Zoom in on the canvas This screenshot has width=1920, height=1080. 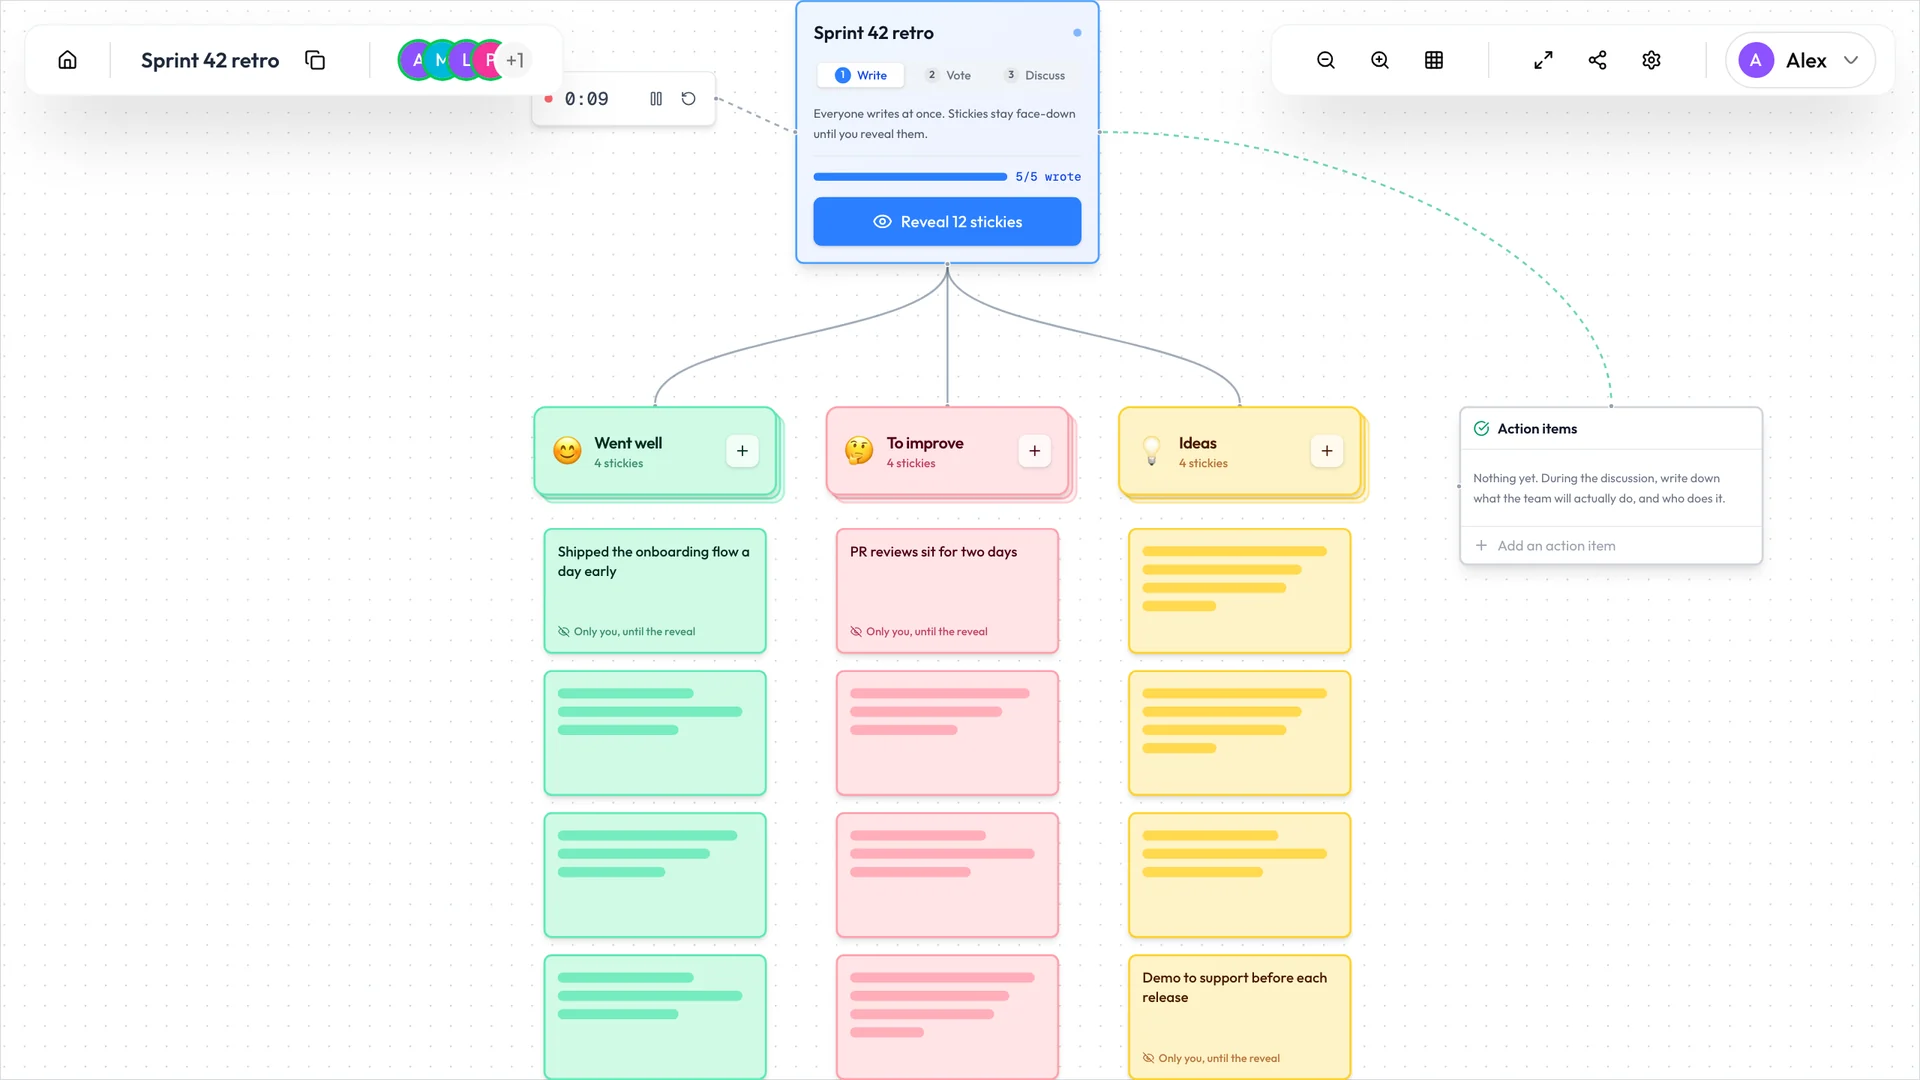click(x=1380, y=60)
